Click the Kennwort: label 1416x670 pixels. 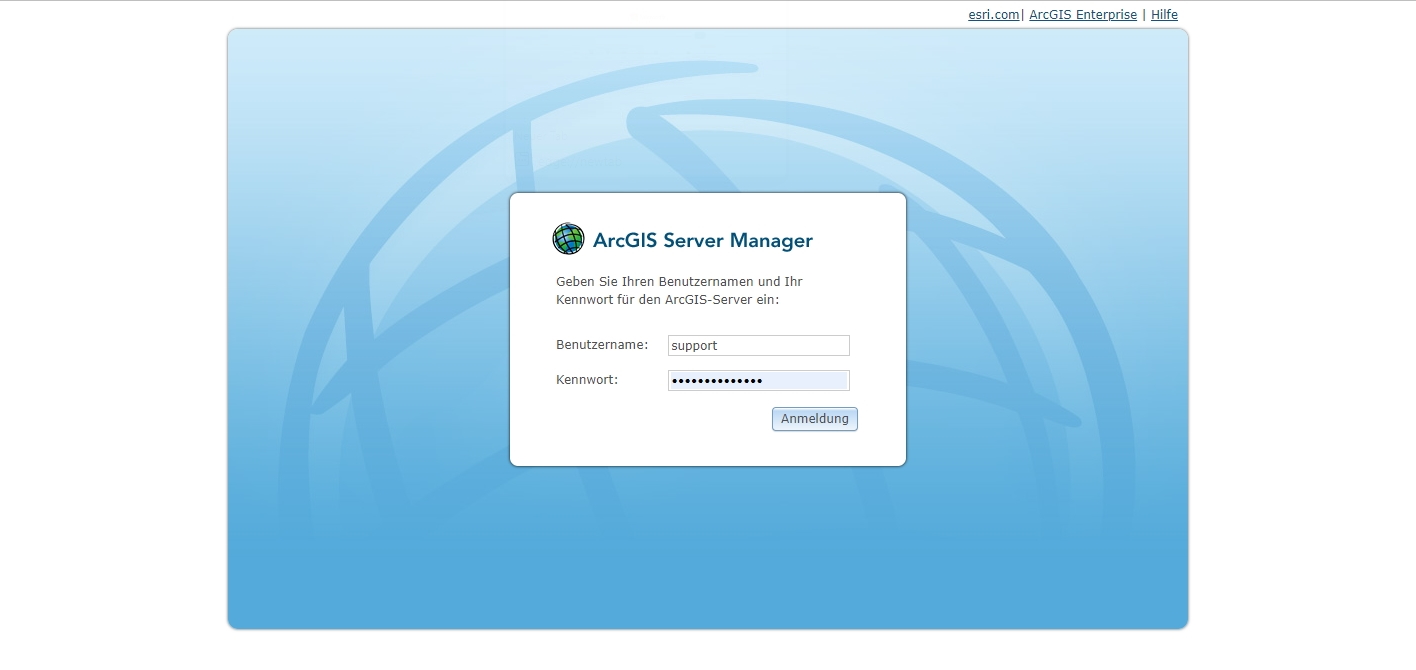587,380
